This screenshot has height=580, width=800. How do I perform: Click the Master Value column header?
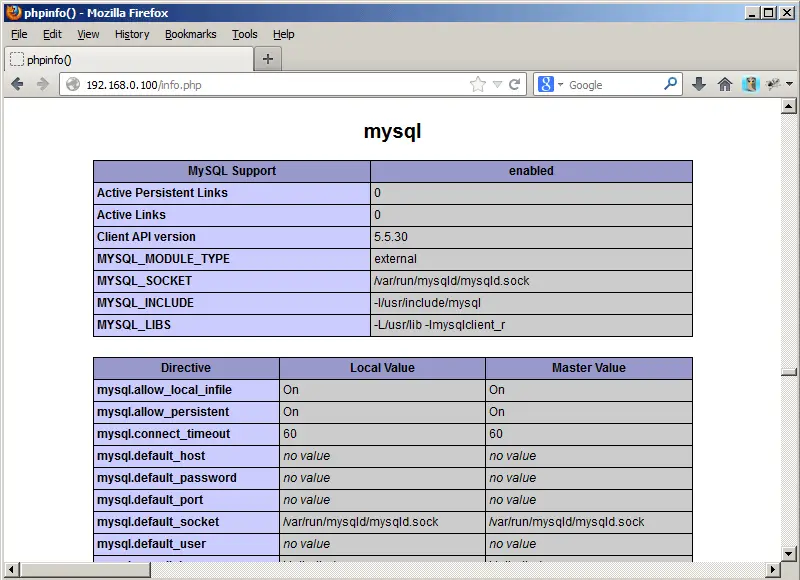[x=589, y=368]
